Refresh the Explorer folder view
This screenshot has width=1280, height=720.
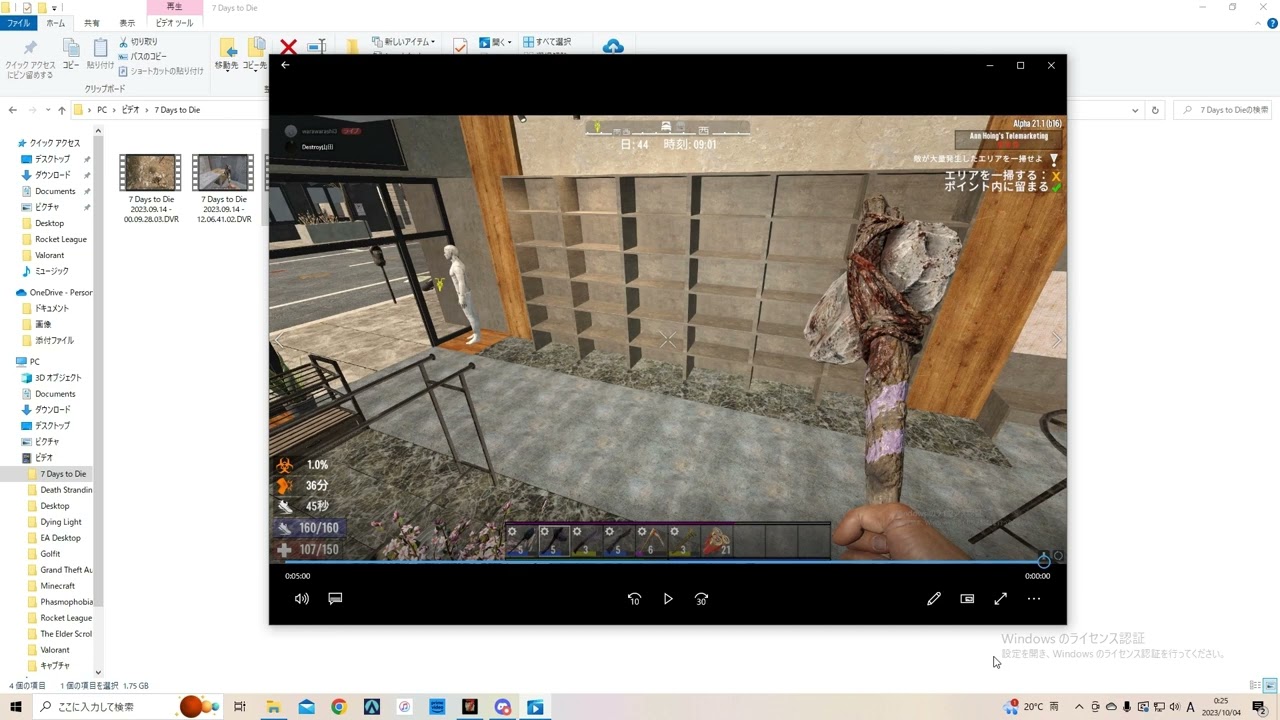1155,110
